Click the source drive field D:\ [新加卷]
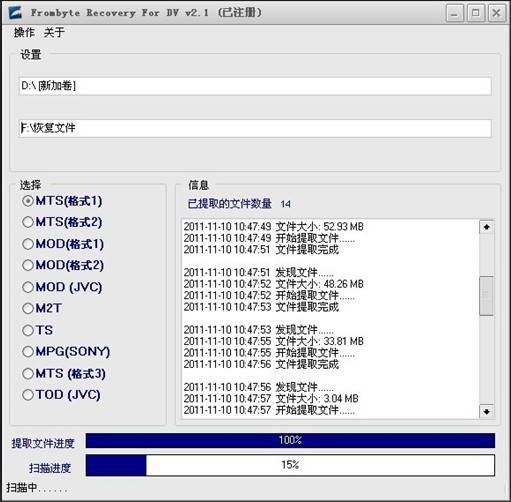The image size is (511, 502). [255, 86]
